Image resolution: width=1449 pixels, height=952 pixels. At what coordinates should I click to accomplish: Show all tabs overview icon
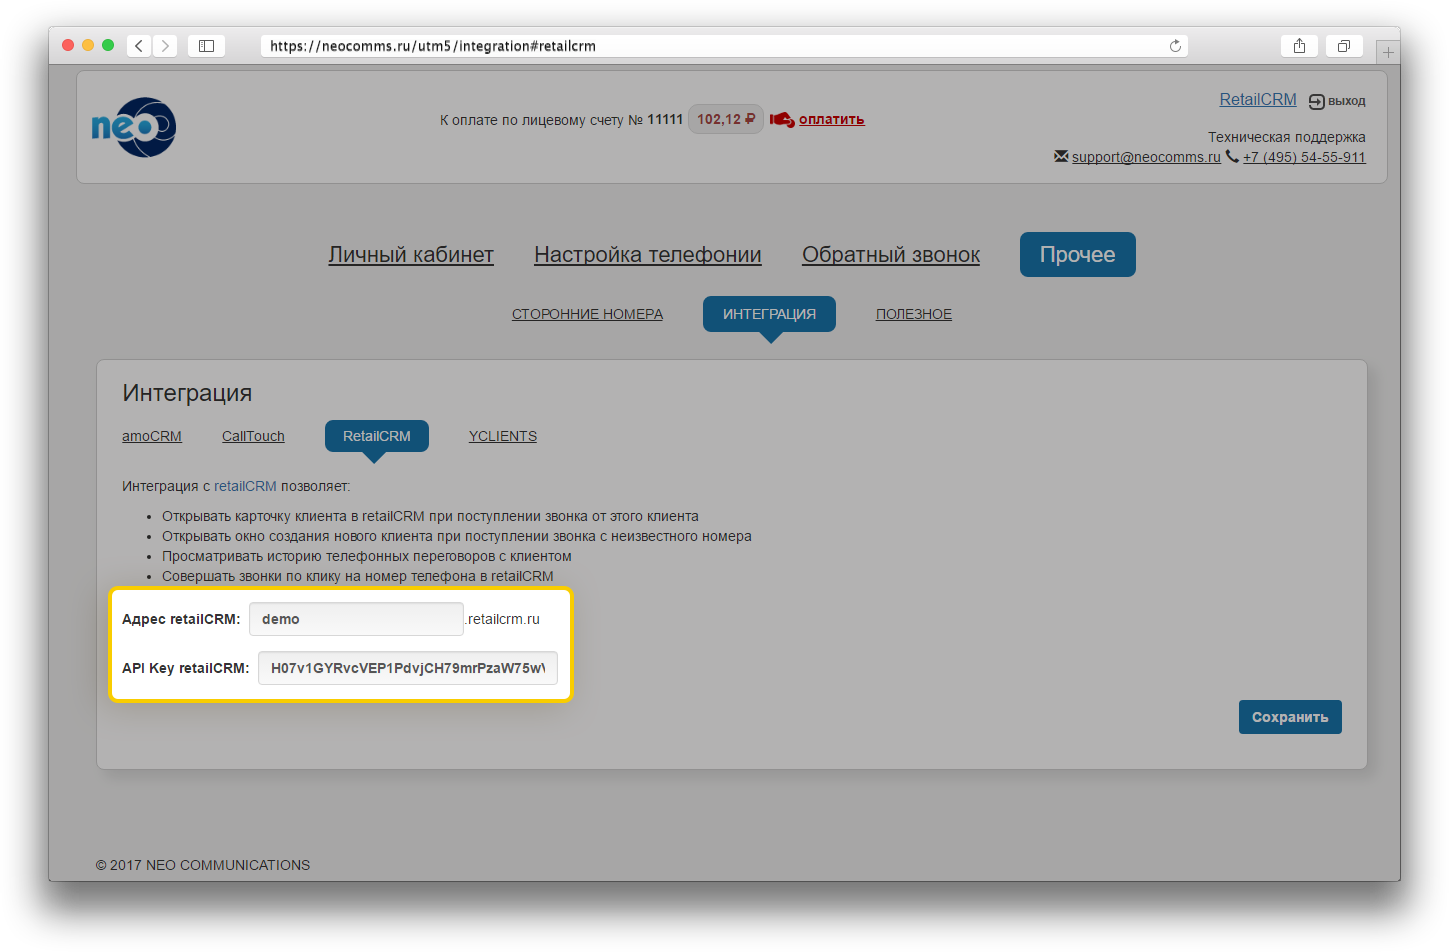point(1343,46)
